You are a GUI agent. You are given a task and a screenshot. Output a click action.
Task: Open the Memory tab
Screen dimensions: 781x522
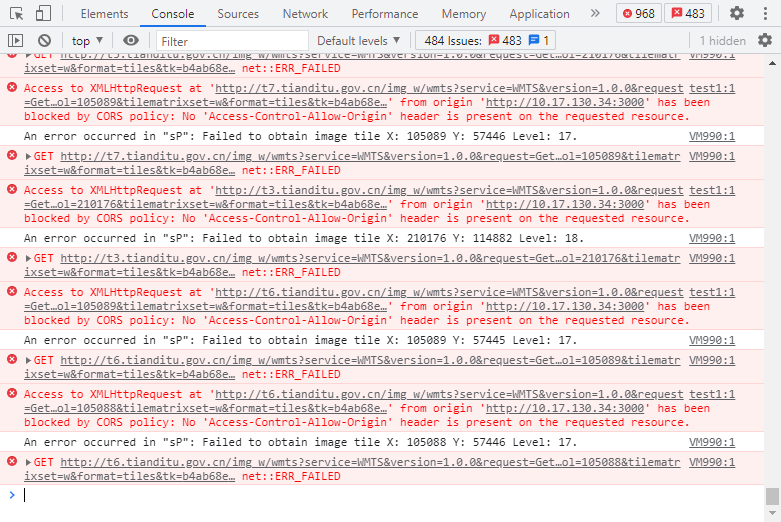click(x=464, y=14)
